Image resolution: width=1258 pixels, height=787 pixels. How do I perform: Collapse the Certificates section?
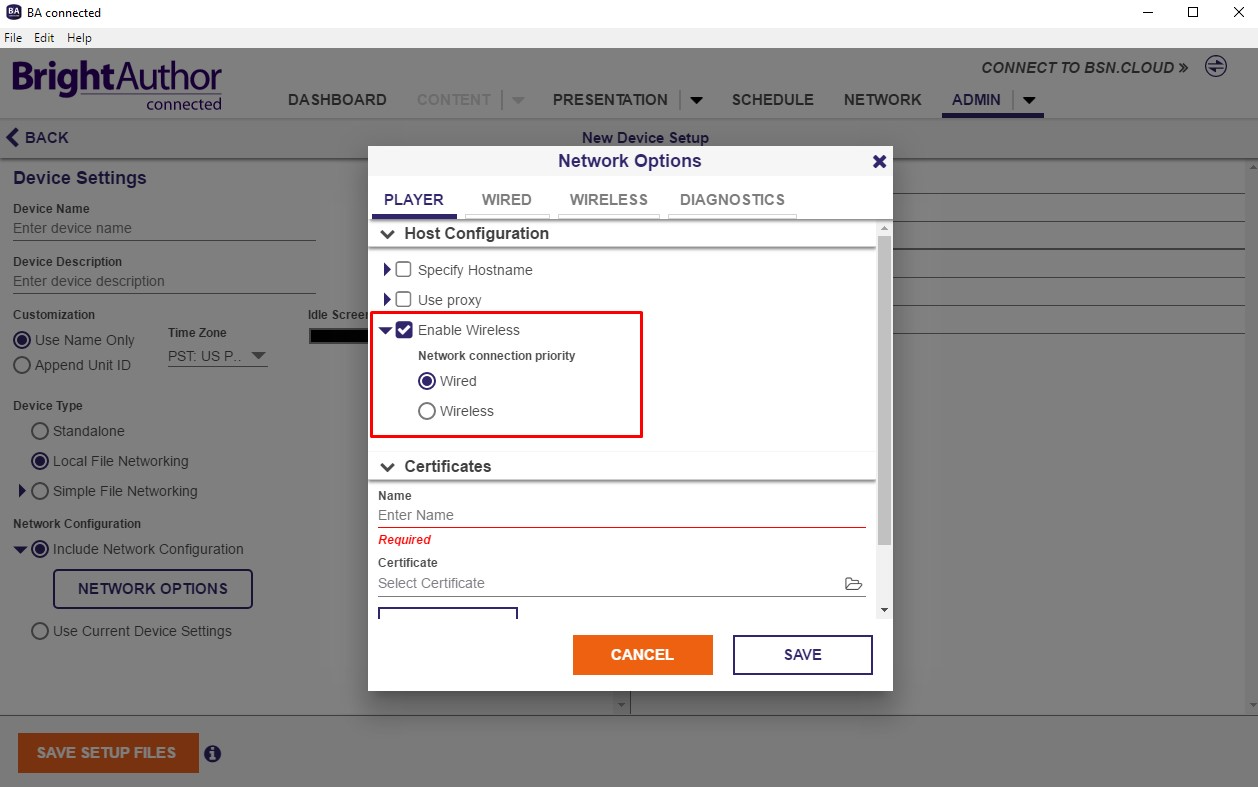[388, 467]
